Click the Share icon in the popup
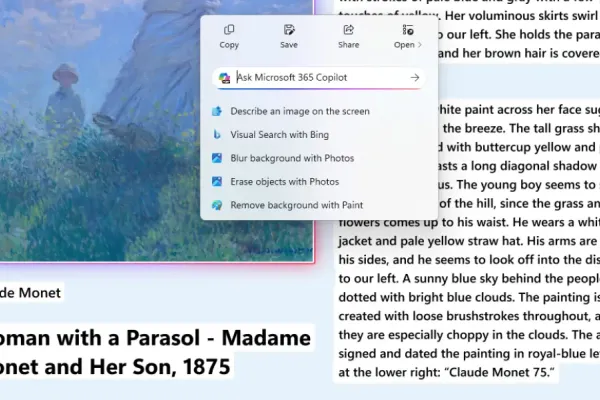 pyautogui.click(x=349, y=30)
